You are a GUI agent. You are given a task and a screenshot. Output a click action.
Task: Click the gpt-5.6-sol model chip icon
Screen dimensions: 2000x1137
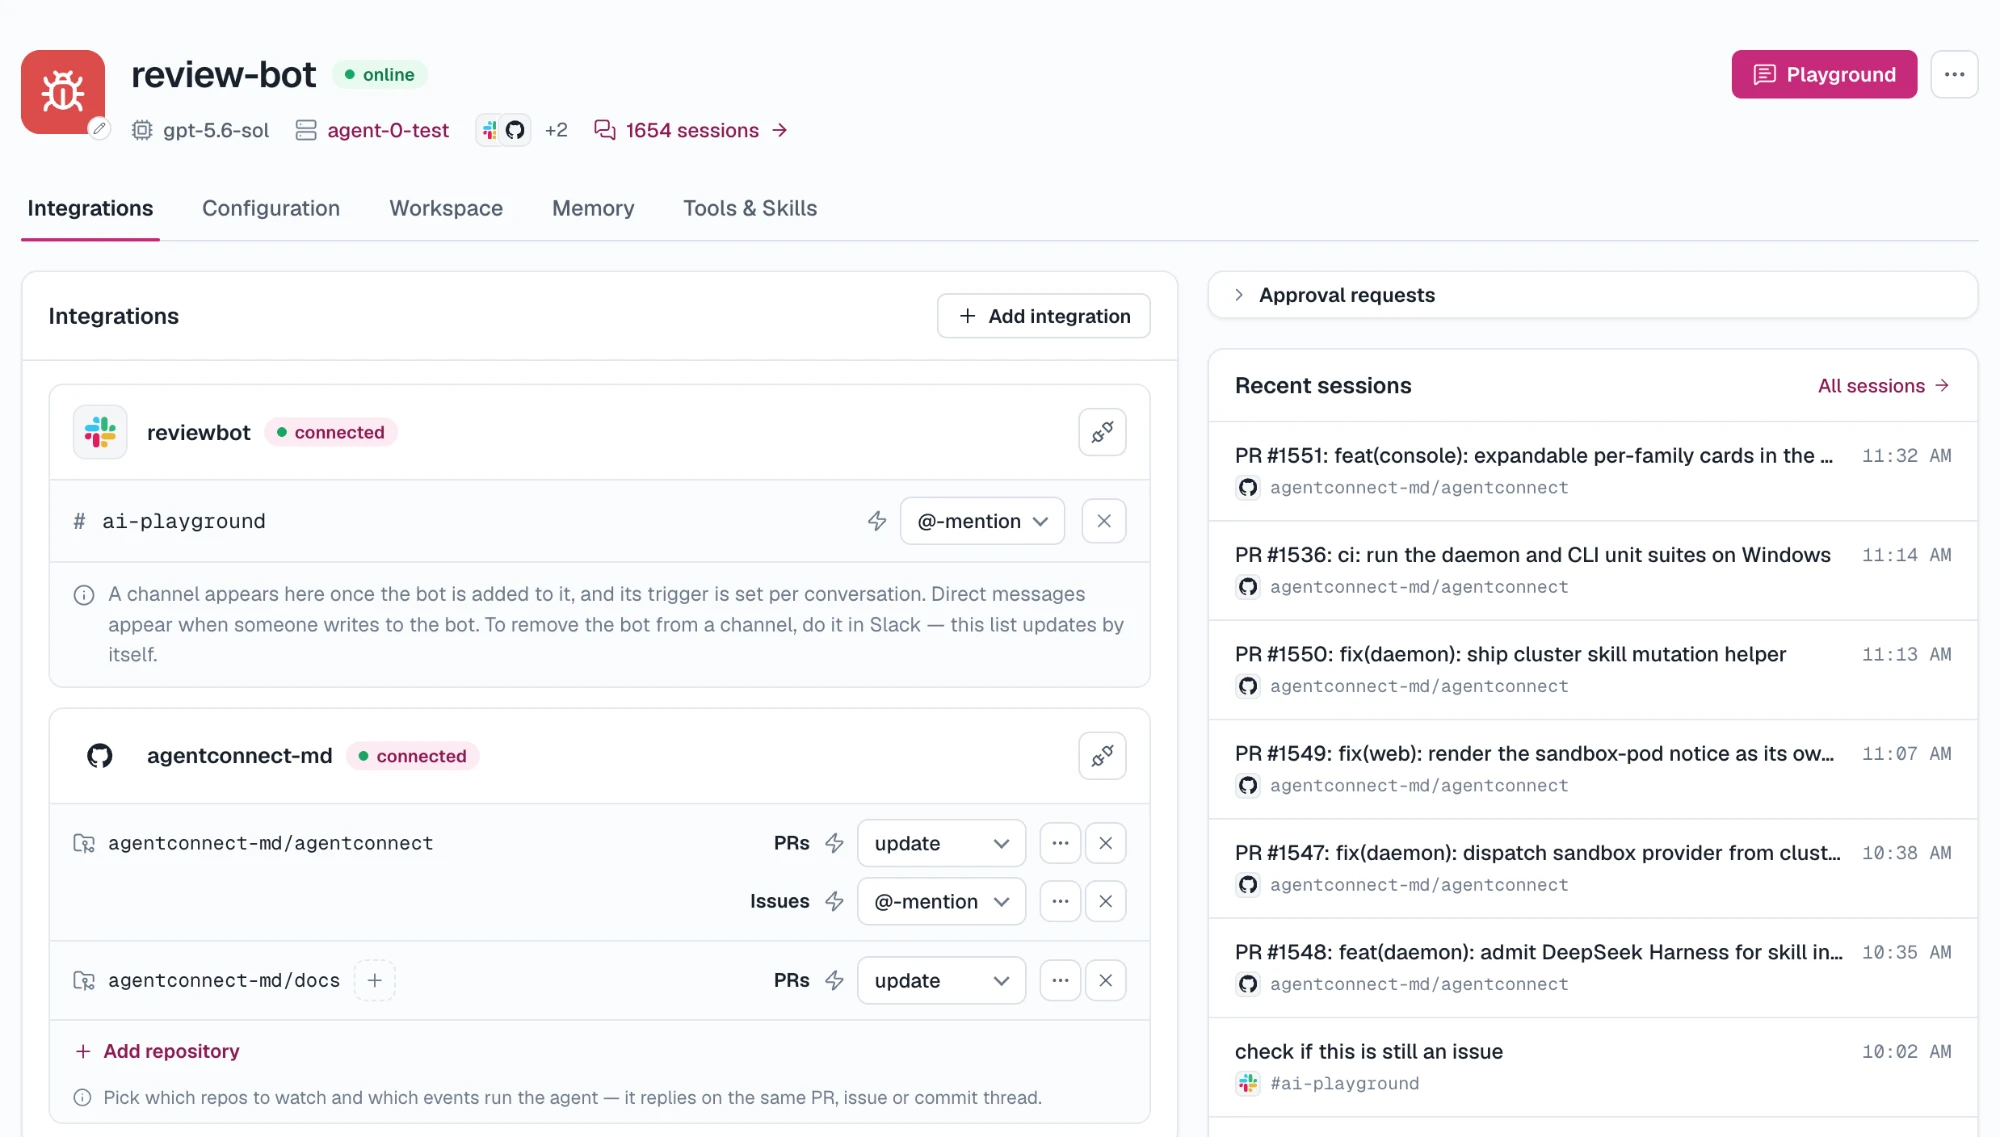tap(142, 130)
